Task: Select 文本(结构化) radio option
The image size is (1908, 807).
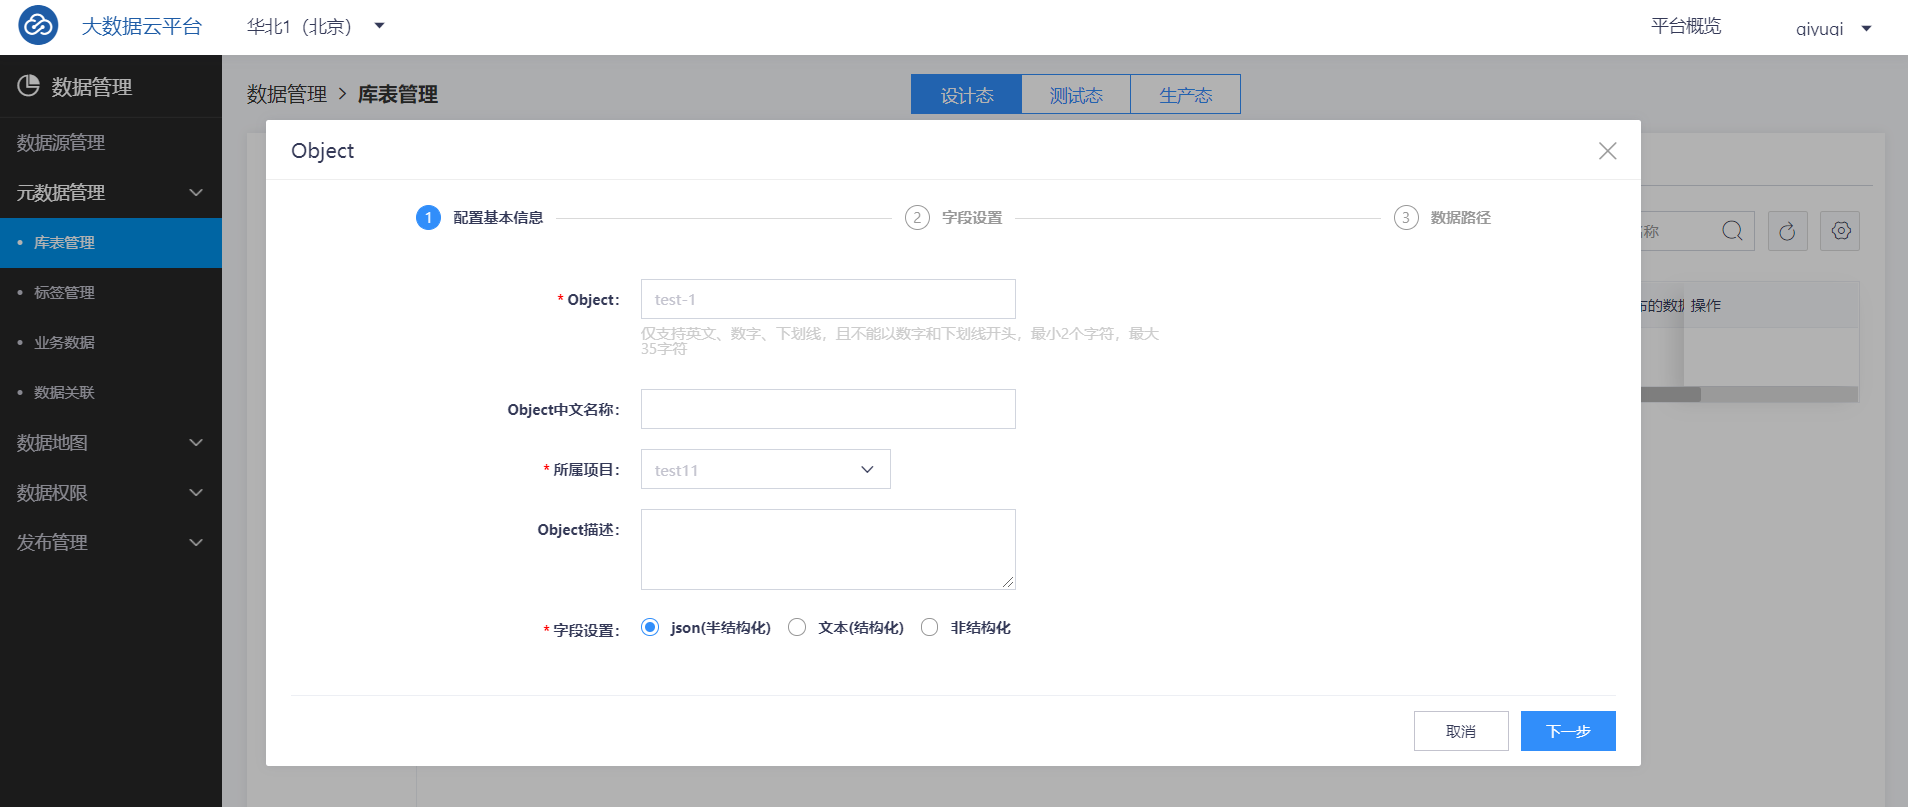Action: pyautogui.click(x=797, y=627)
